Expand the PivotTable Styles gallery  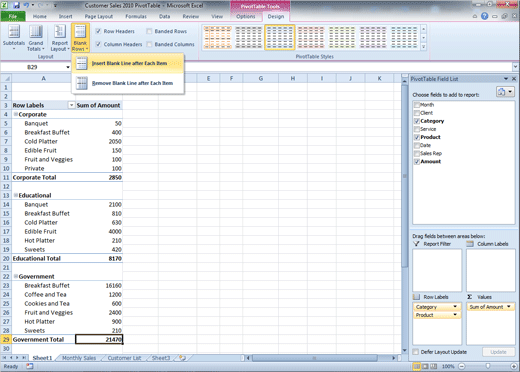pyautogui.click(x=424, y=47)
